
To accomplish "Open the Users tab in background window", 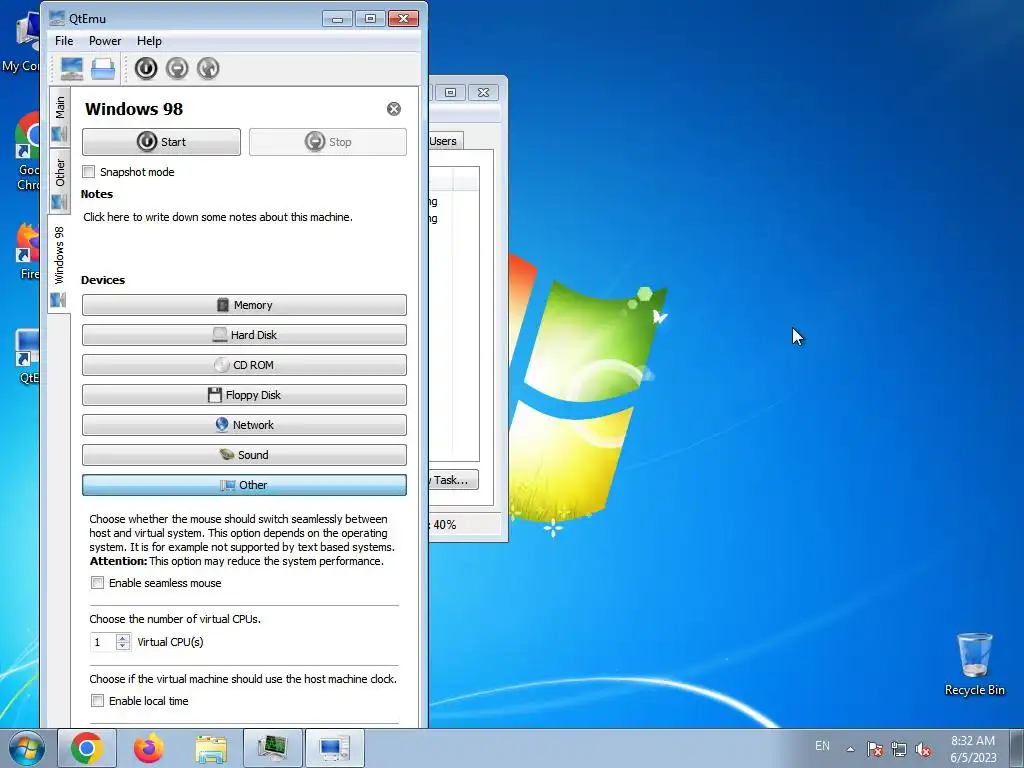I will pyautogui.click(x=444, y=141).
